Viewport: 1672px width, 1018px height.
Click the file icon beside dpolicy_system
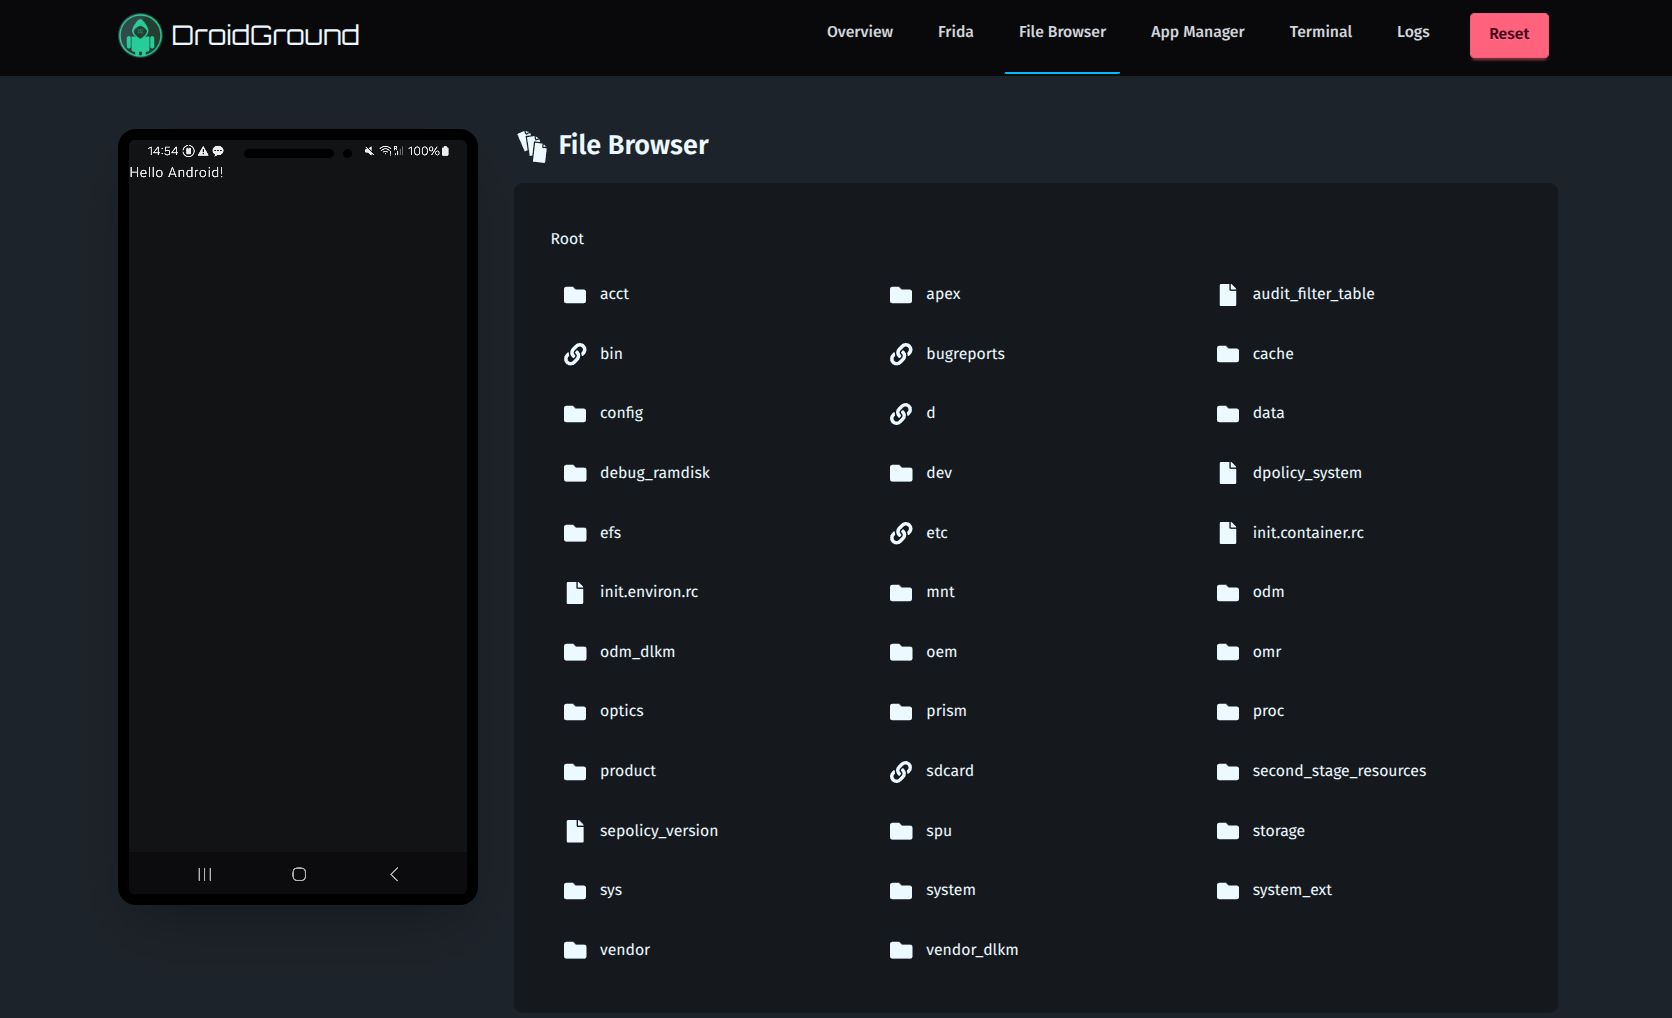(1228, 472)
